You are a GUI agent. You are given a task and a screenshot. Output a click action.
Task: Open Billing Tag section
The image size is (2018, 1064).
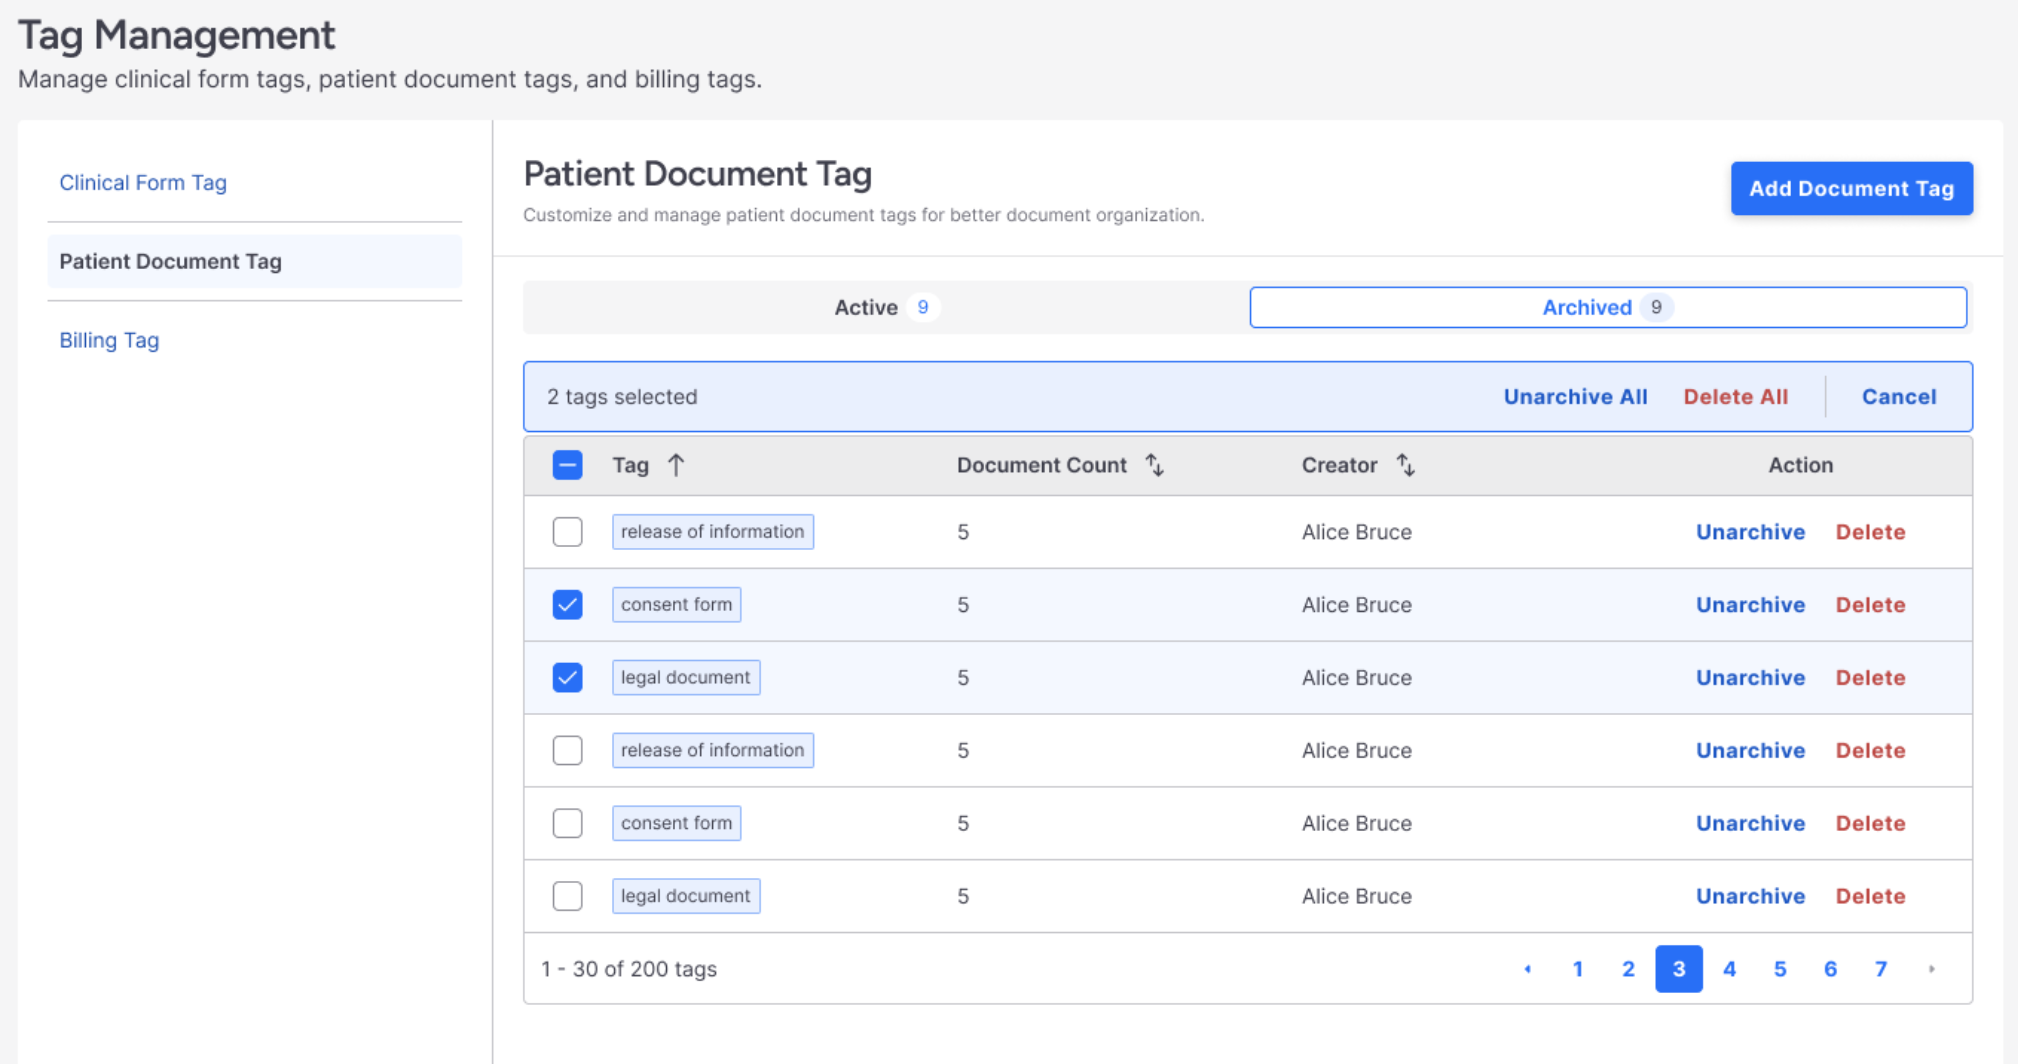109,340
